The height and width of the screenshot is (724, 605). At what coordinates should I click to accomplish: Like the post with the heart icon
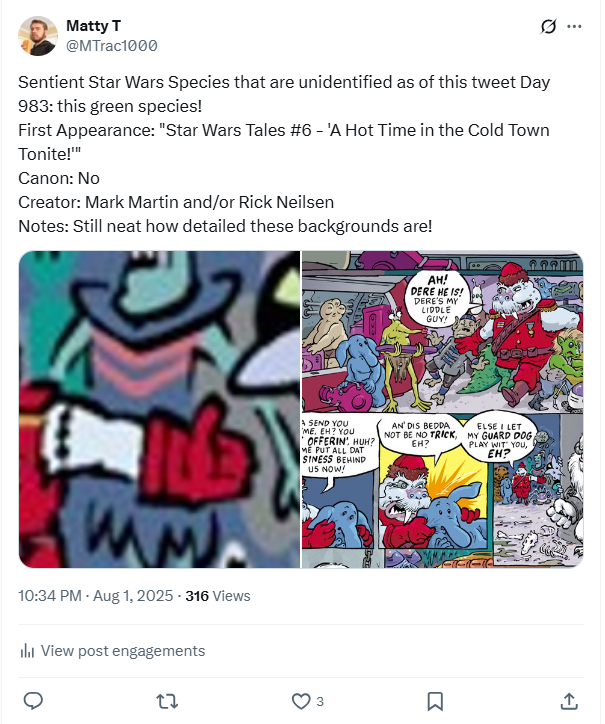click(x=301, y=700)
